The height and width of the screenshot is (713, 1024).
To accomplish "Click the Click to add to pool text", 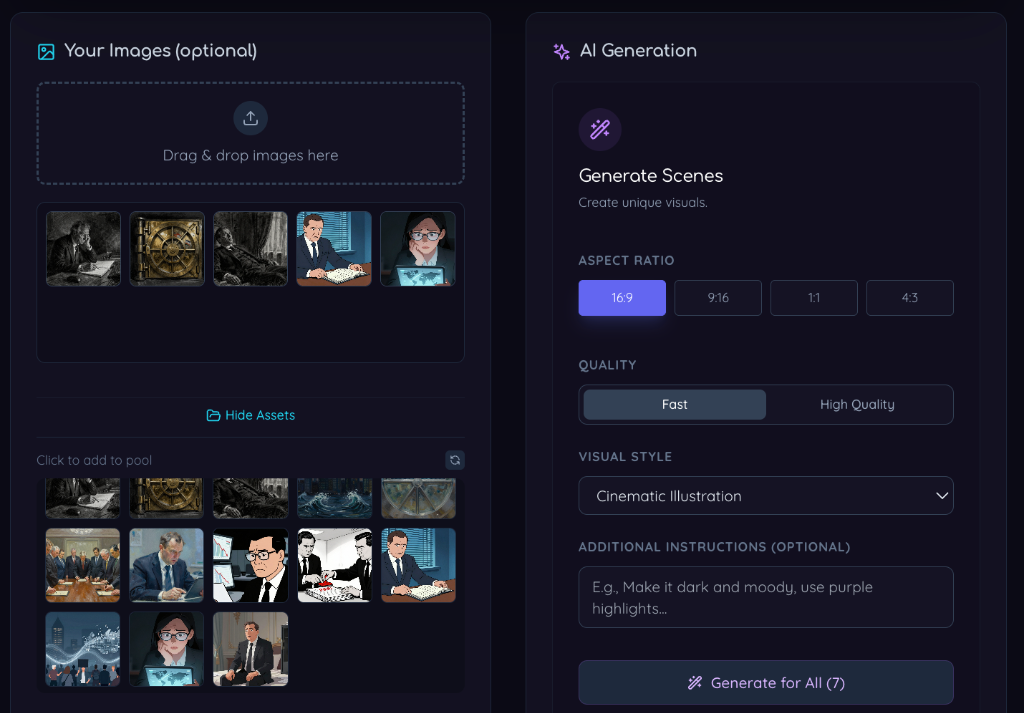I will pos(94,460).
